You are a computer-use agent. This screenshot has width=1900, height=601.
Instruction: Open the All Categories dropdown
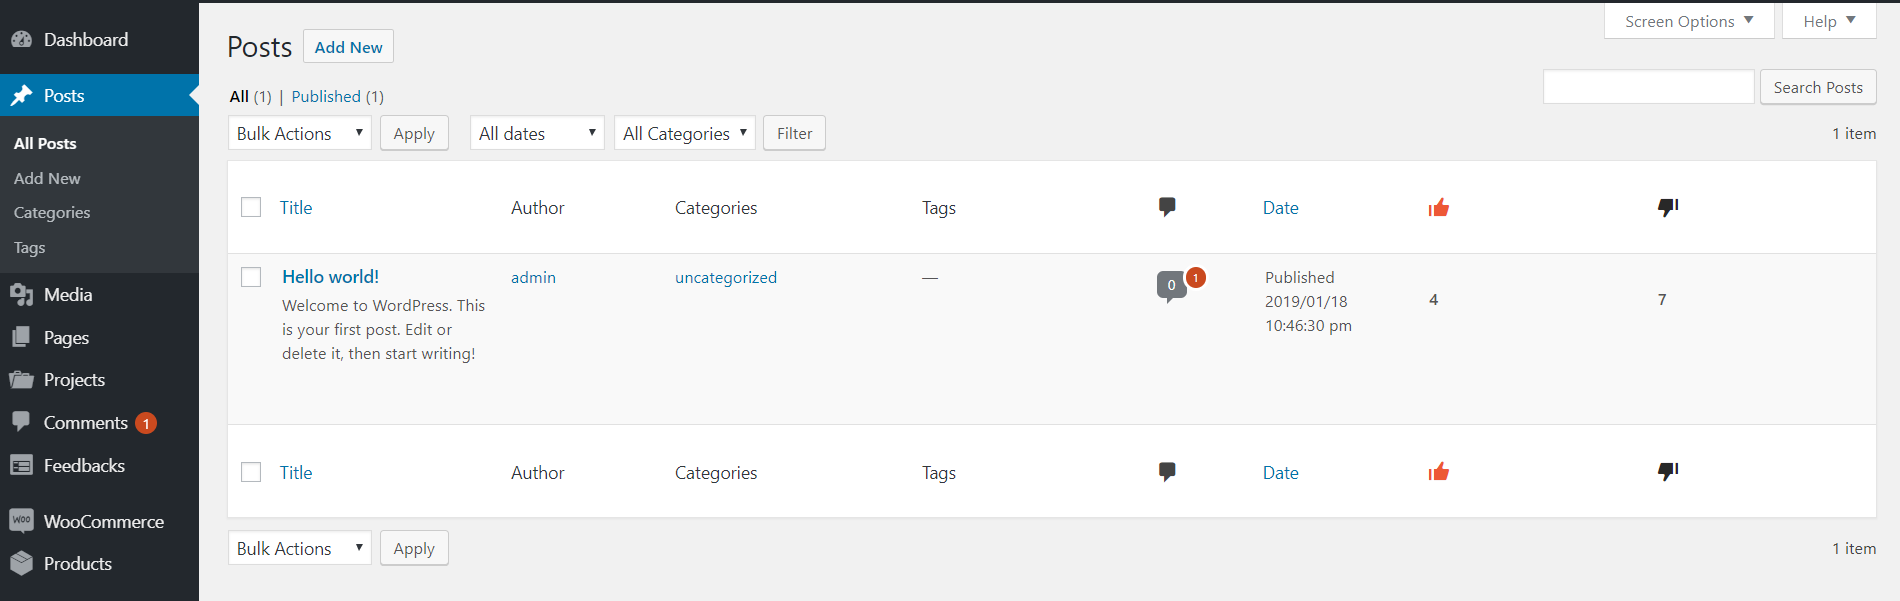point(685,133)
